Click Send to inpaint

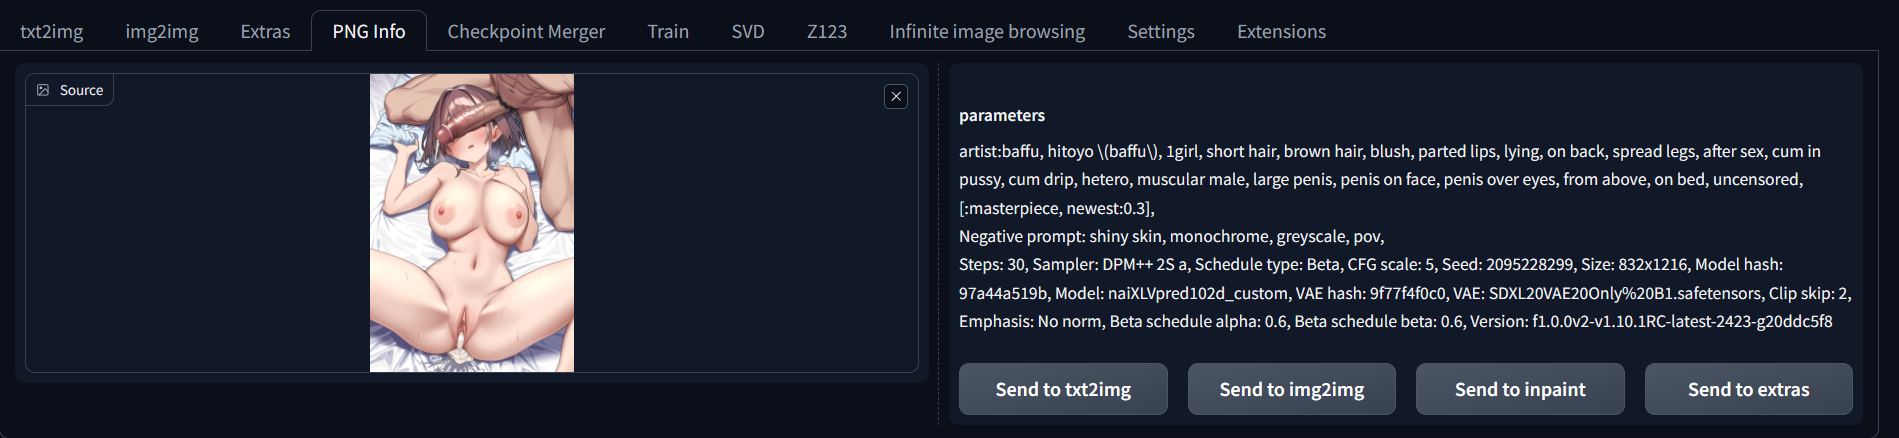(1520, 389)
